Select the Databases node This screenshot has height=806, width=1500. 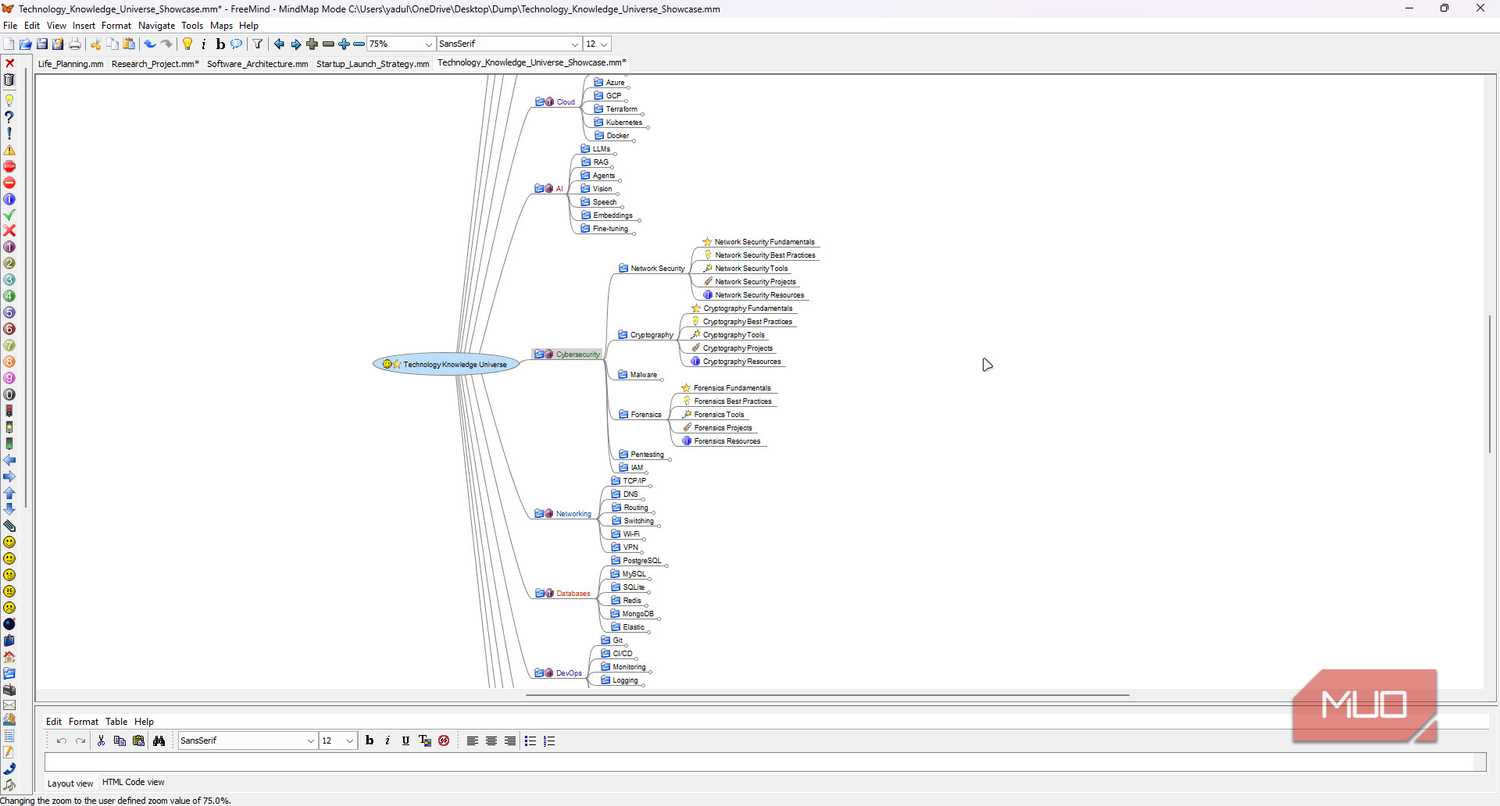click(564, 593)
